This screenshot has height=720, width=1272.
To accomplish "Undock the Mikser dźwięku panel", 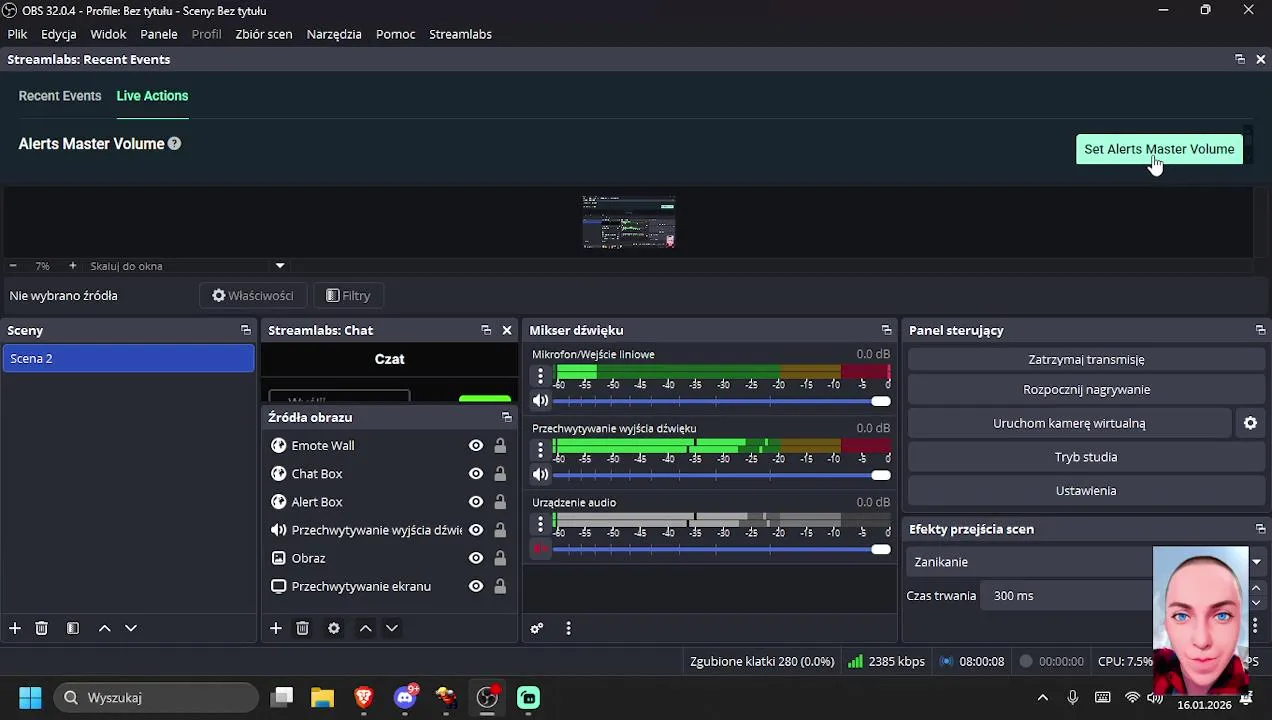I will [886, 330].
